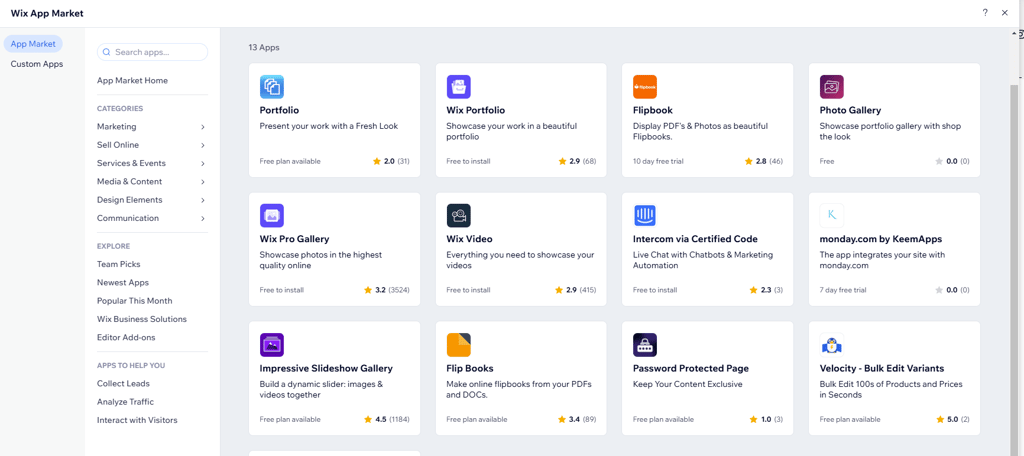Expand the Sell Online category chevron
Image resolution: width=1024 pixels, height=456 pixels.
pos(203,145)
